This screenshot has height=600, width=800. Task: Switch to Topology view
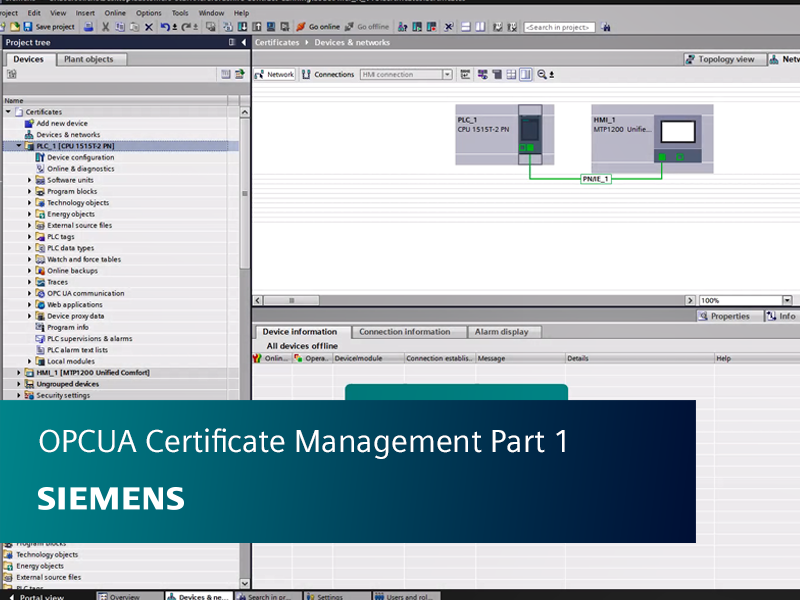(x=725, y=59)
